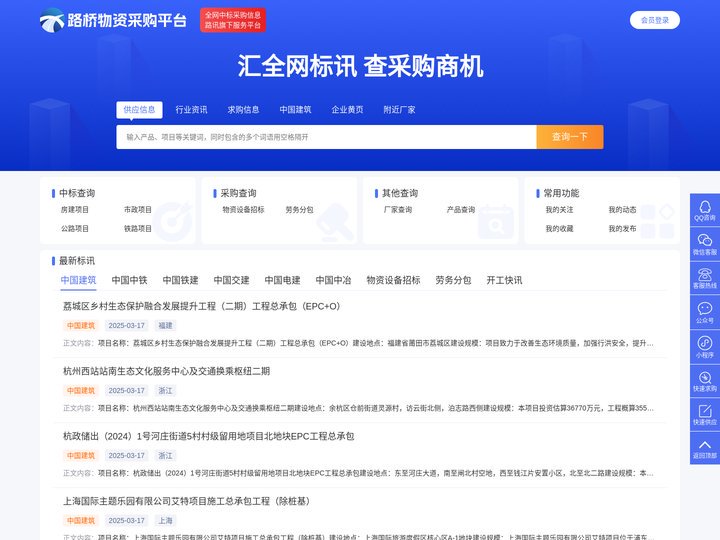Switch to 中国铁建 tab
Image resolution: width=720 pixels, height=540 pixels.
point(180,280)
